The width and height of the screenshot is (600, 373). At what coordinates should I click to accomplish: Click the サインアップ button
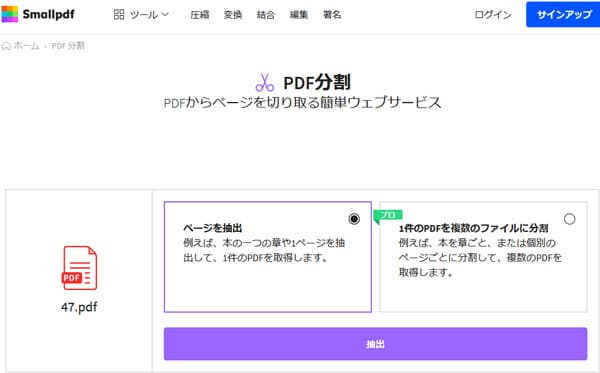point(563,15)
